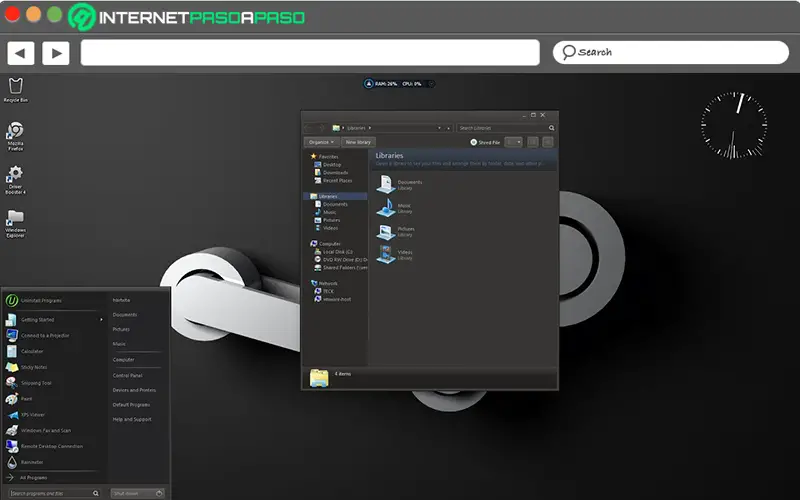Click the browser frame back arrow button
This screenshot has height=500, width=800.
[20, 53]
